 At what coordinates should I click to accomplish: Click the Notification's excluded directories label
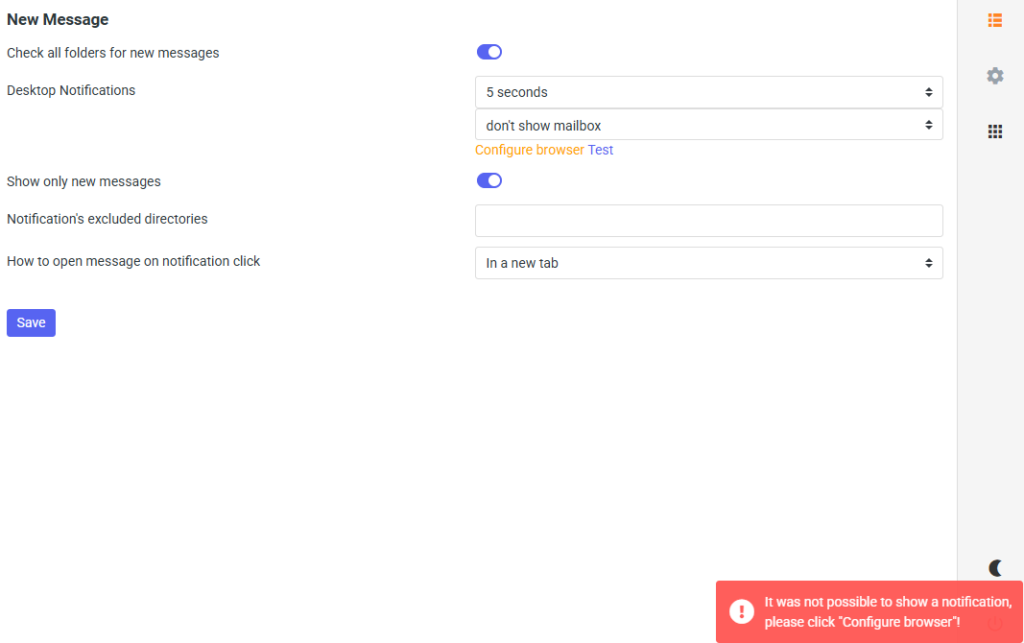(107, 219)
